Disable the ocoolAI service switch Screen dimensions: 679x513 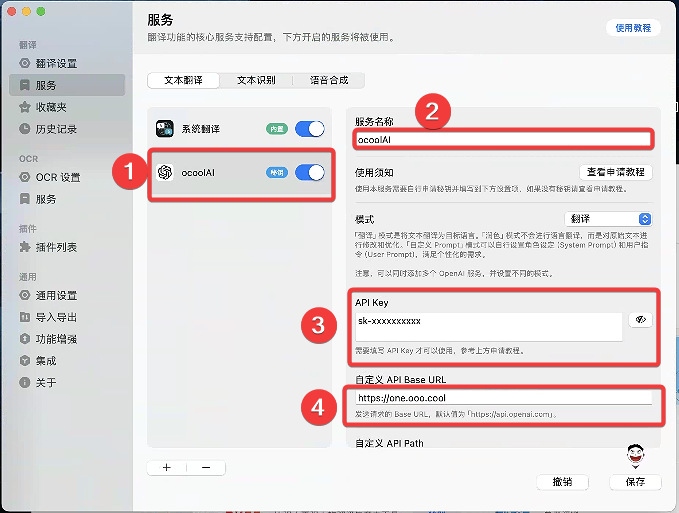tap(310, 172)
